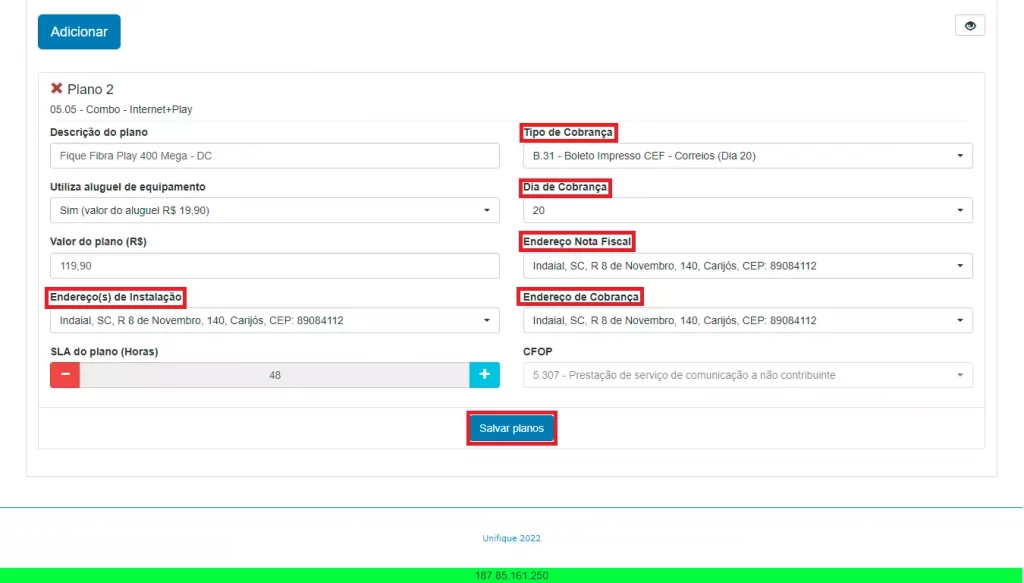The image size is (1024, 583).
Task: Expand the Utiliza aluguel de equipamento dropdown
Action: pyautogui.click(x=275, y=210)
